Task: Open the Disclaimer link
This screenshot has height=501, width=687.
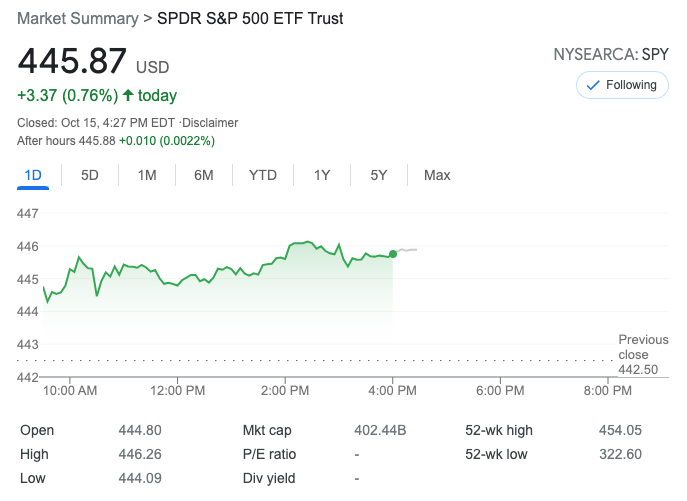Action: tap(210, 123)
